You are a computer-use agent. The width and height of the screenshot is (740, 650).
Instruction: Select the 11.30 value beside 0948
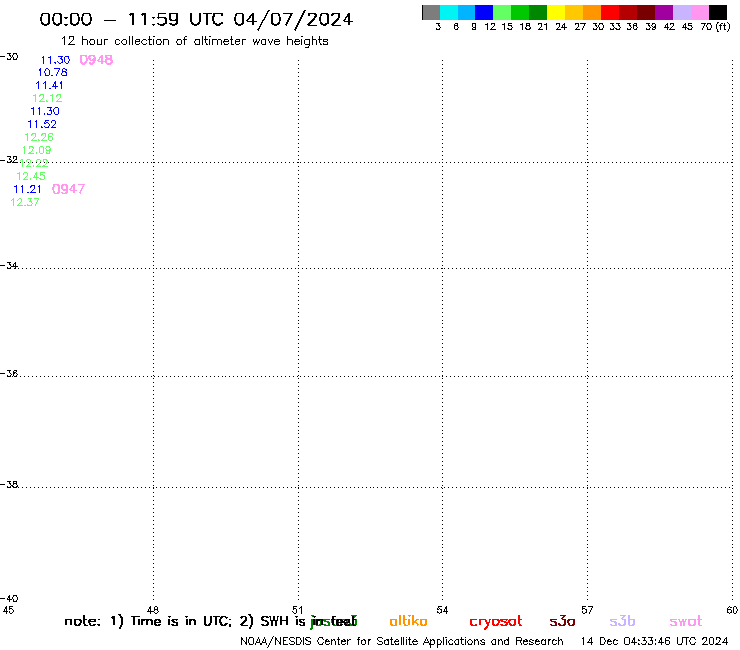[55, 60]
